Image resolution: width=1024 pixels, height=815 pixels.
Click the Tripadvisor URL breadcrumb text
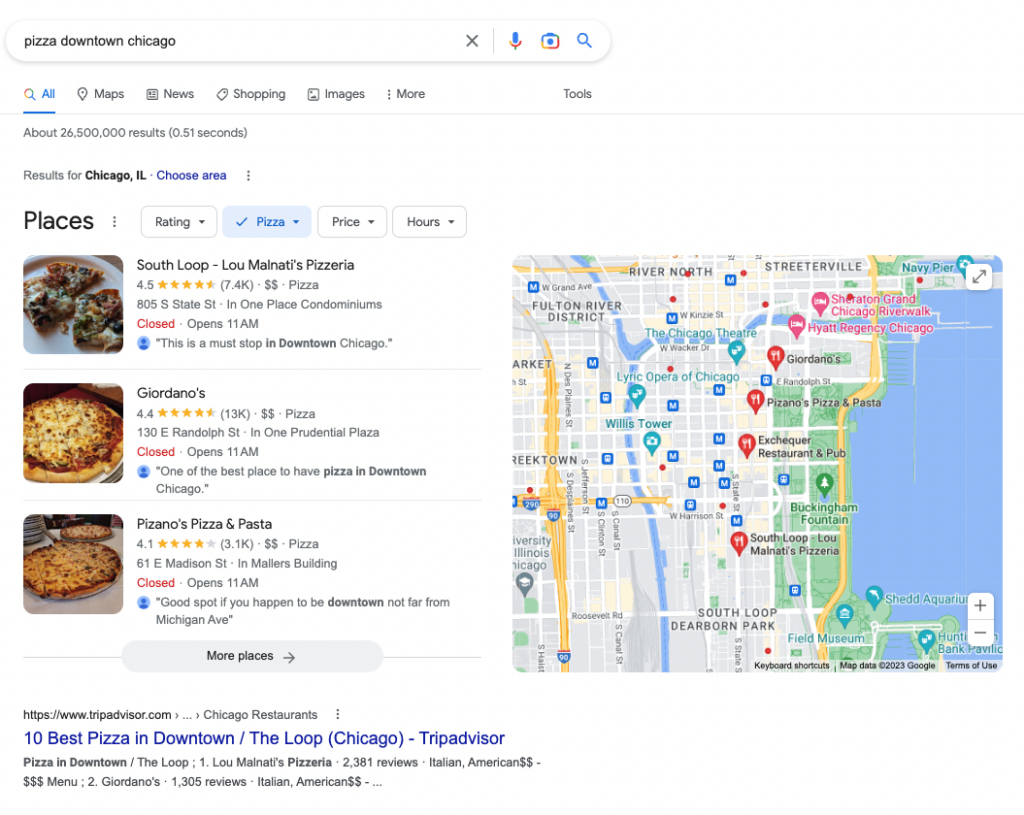(x=170, y=715)
